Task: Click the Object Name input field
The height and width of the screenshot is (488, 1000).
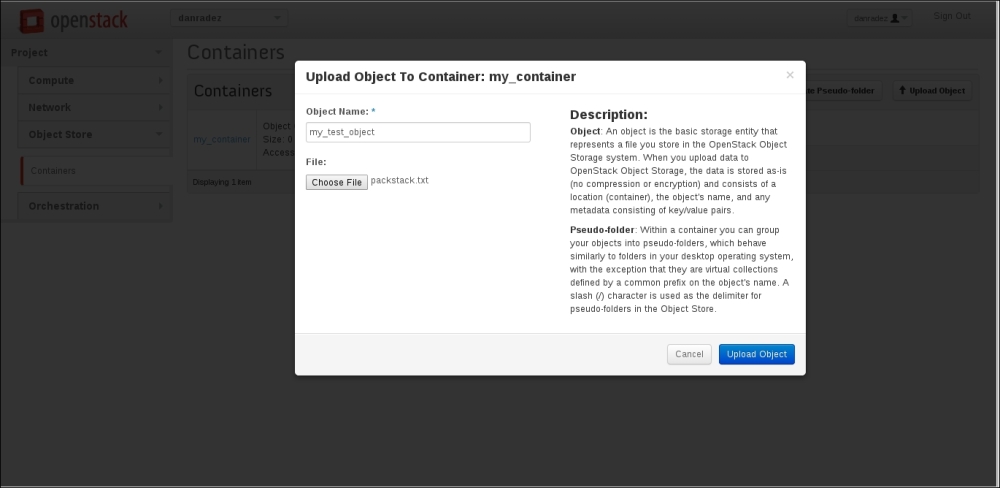Action: [x=418, y=132]
